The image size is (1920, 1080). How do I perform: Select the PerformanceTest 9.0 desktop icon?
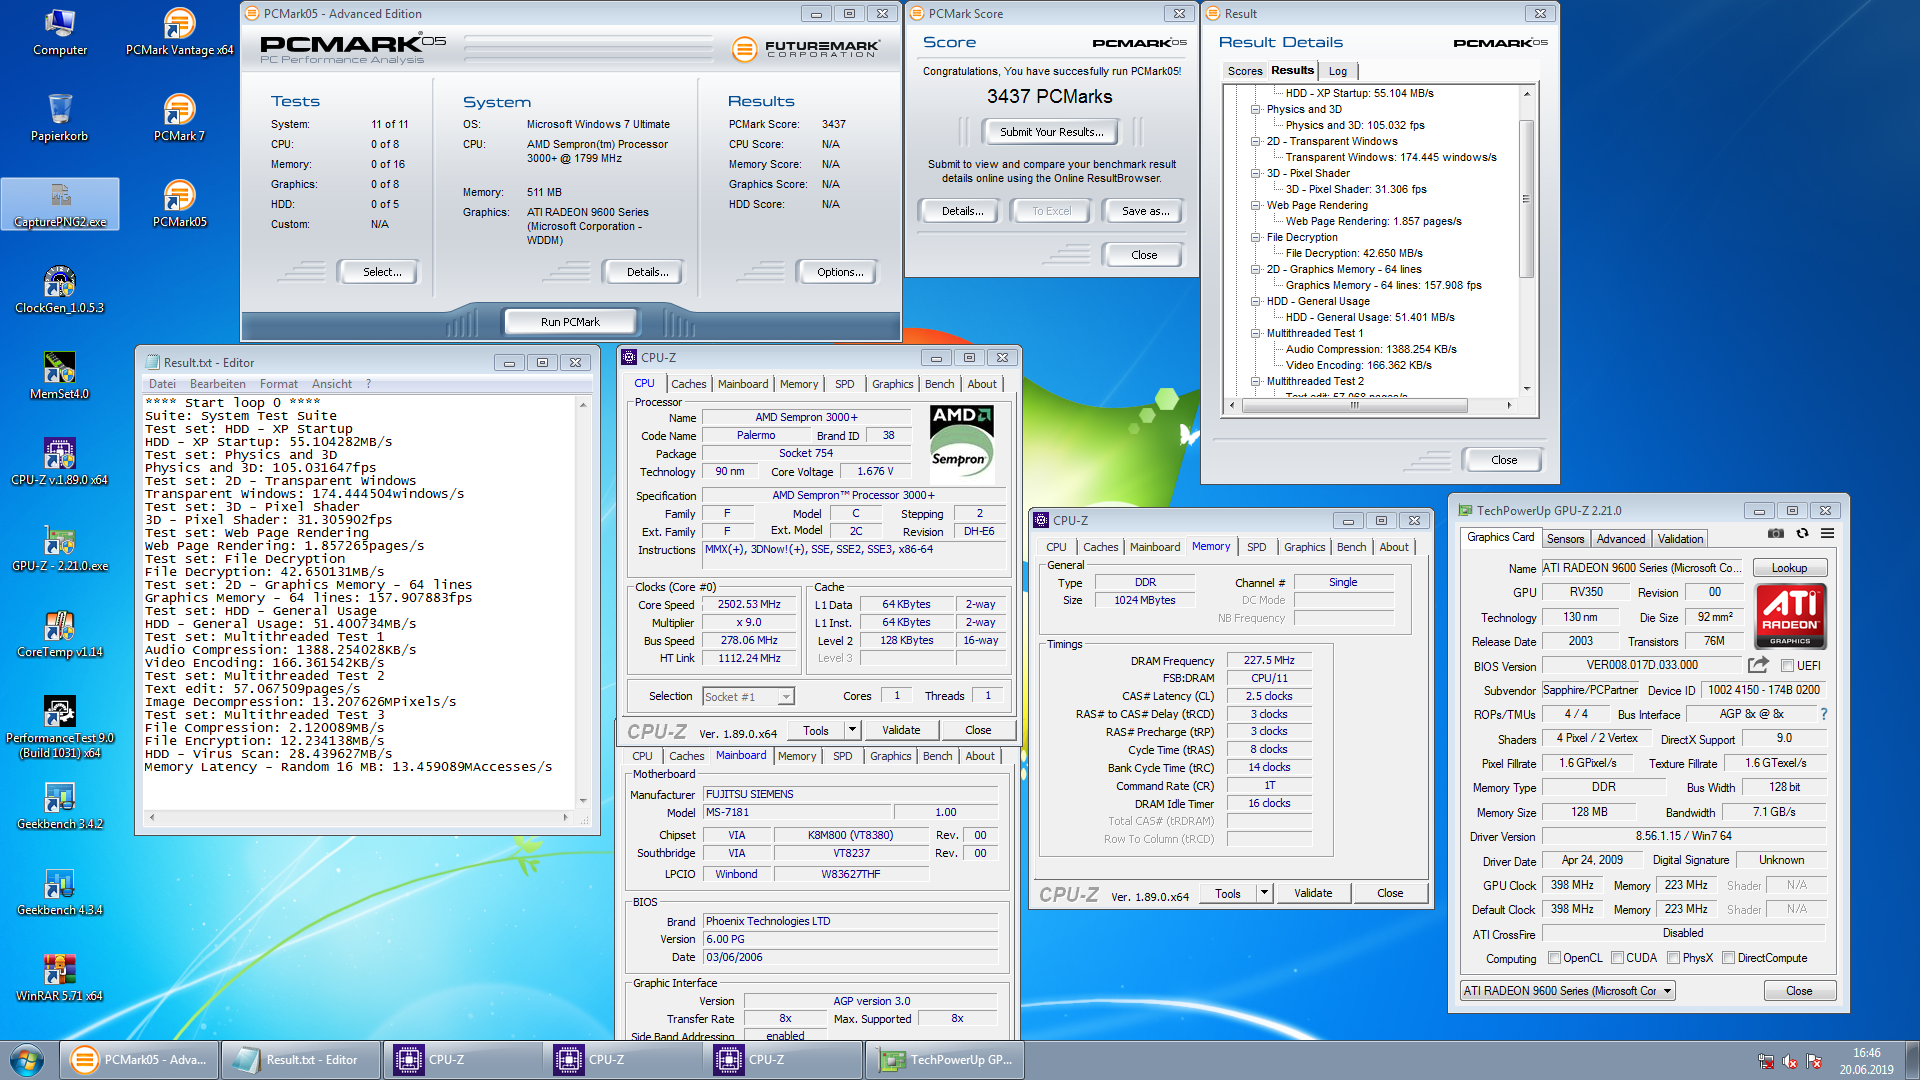(x=60, y=727)
